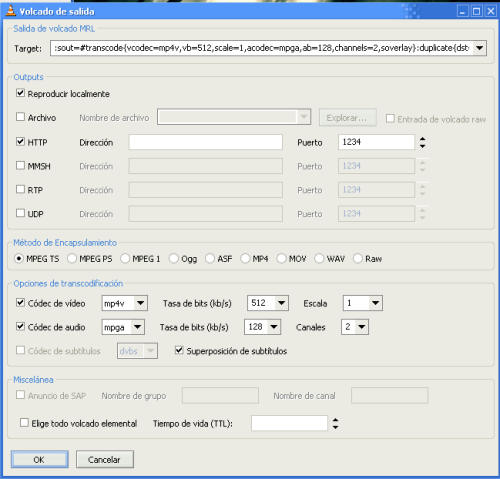500x479 pixels.
Task: Enable the UDP output checkbox
Action: coord(20,213)
